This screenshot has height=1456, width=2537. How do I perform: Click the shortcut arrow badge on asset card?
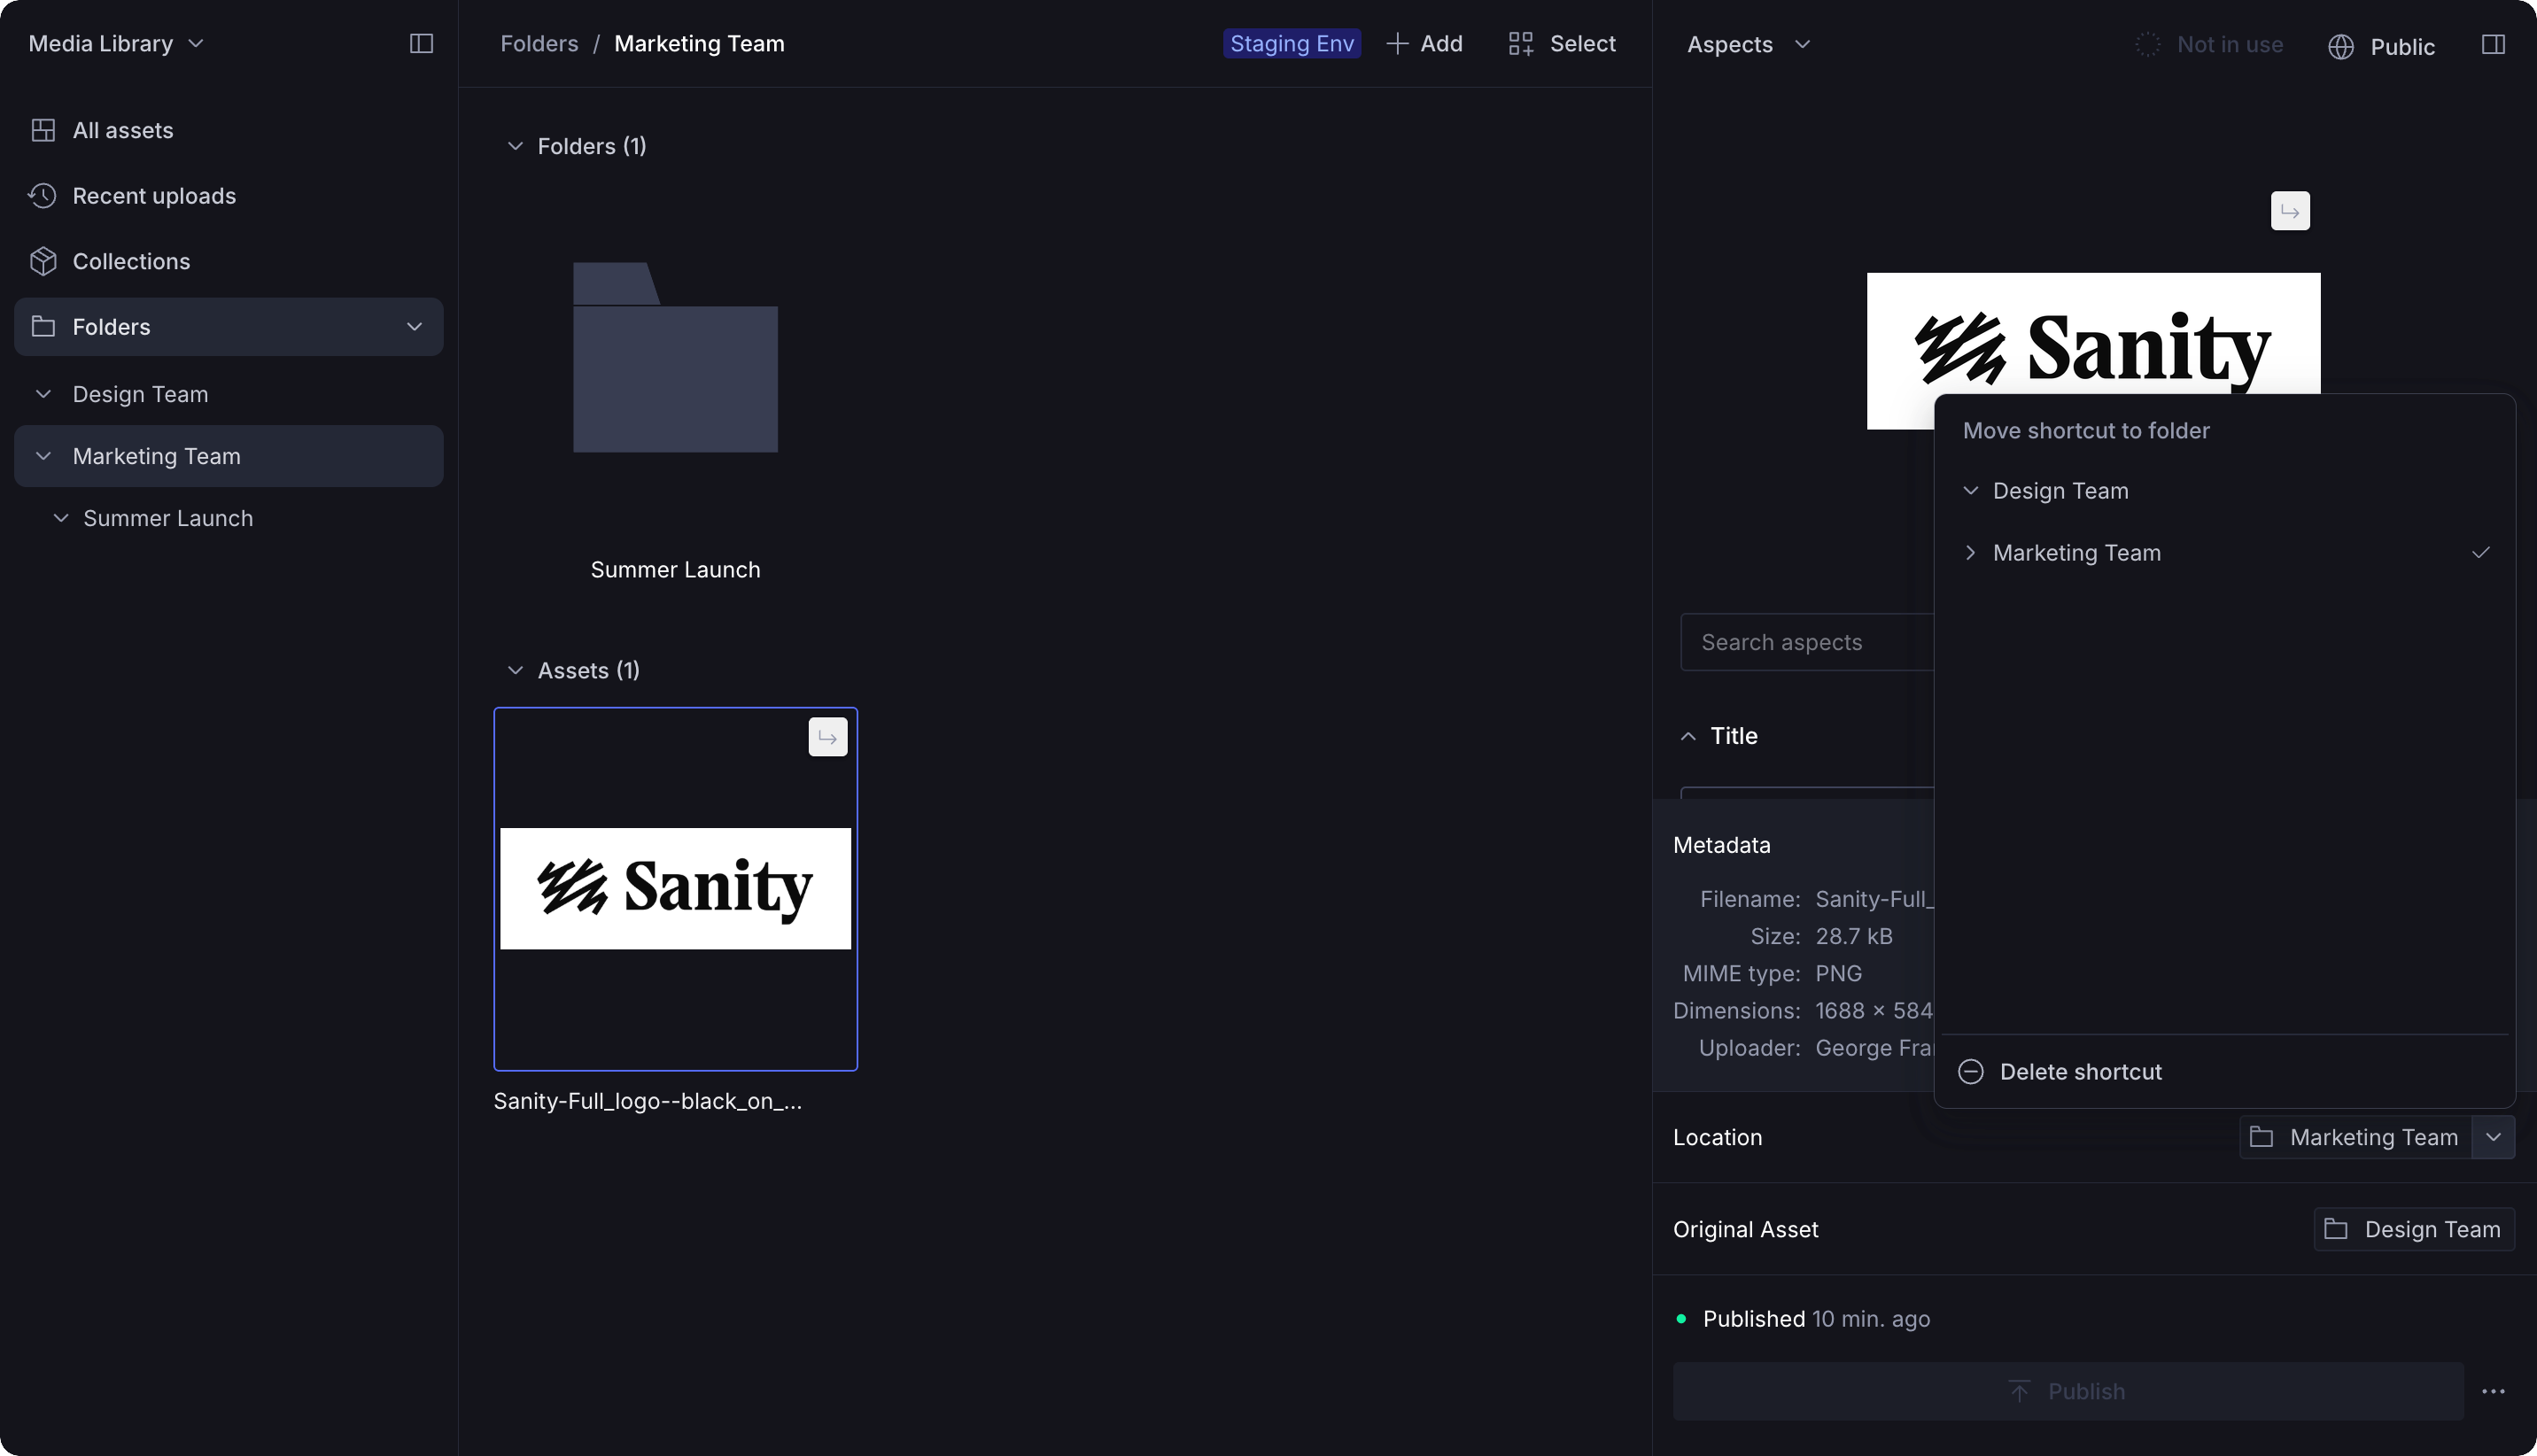click(828, 737)
